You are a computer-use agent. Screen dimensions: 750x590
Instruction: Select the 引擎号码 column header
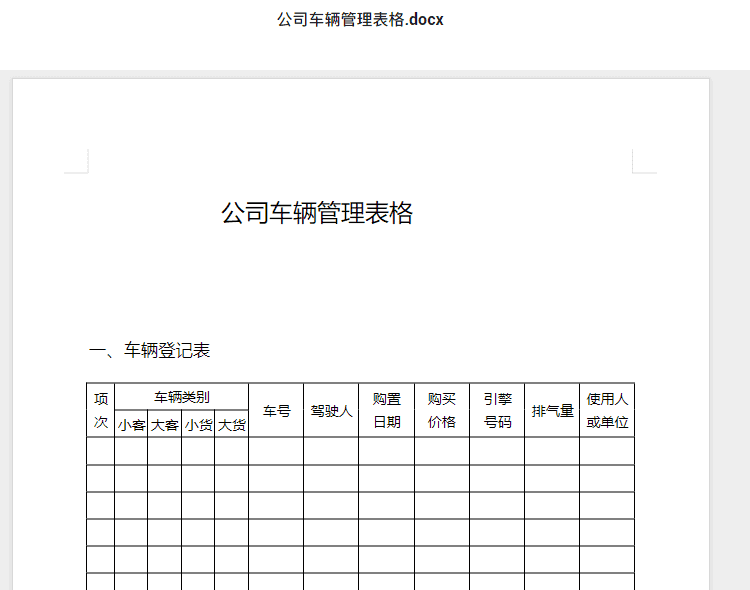(497, 410)
